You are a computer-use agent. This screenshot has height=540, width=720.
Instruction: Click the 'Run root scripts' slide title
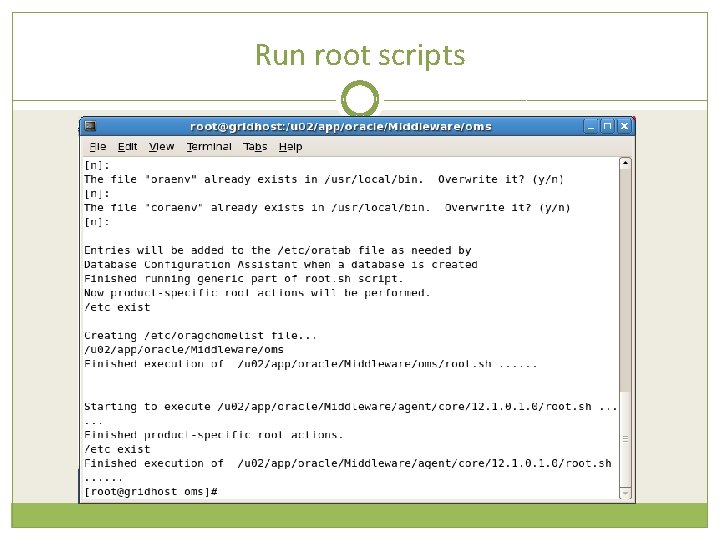pos(360,55)
